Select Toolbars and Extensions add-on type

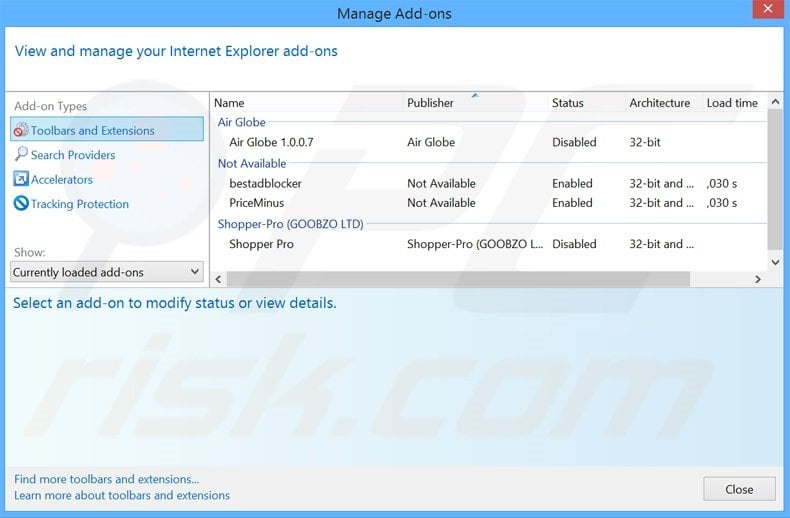[x=107, y=130]
